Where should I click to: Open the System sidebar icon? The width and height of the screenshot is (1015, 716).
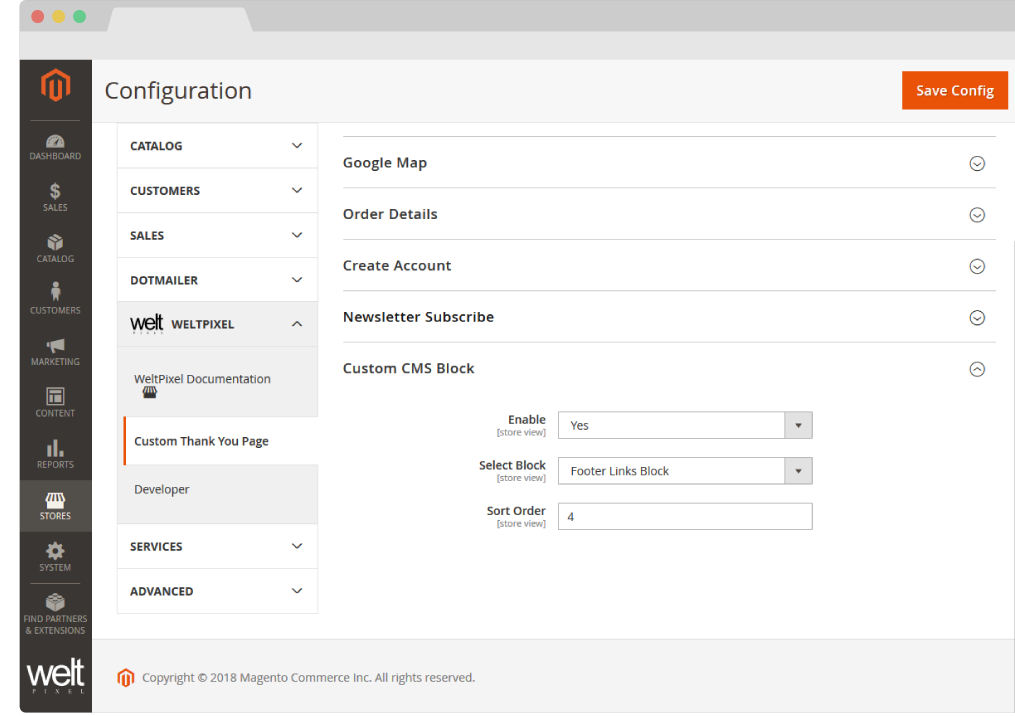(55, 557)
